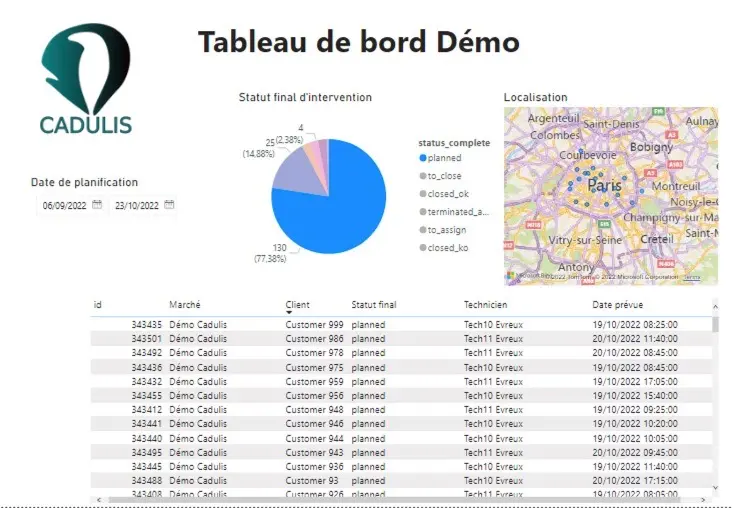
Task: Click the Marché column header
Action: click(x=185, y=304)
